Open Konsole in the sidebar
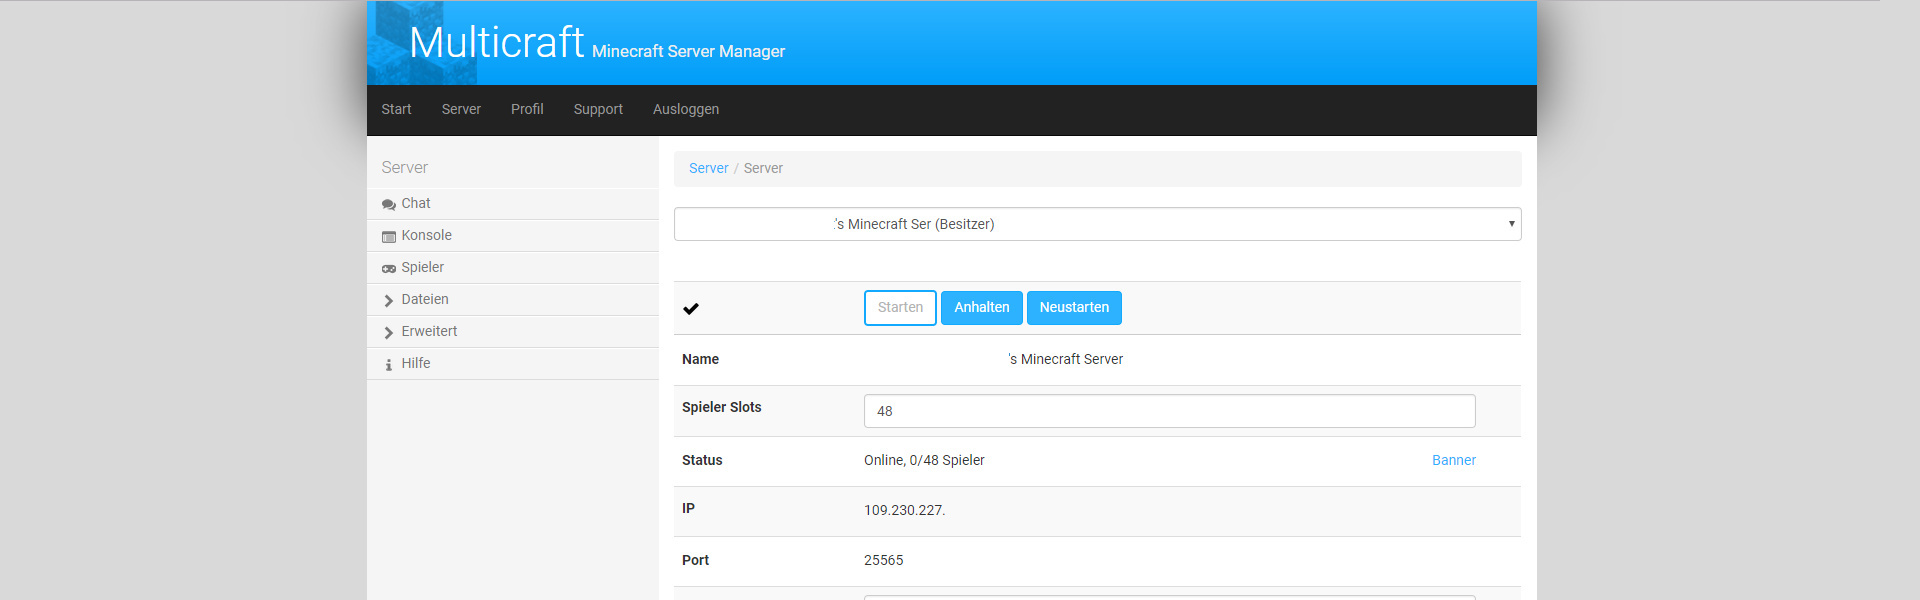This screenshot has width=1920, height=600. pyautogui.click(x=513, y=235)
